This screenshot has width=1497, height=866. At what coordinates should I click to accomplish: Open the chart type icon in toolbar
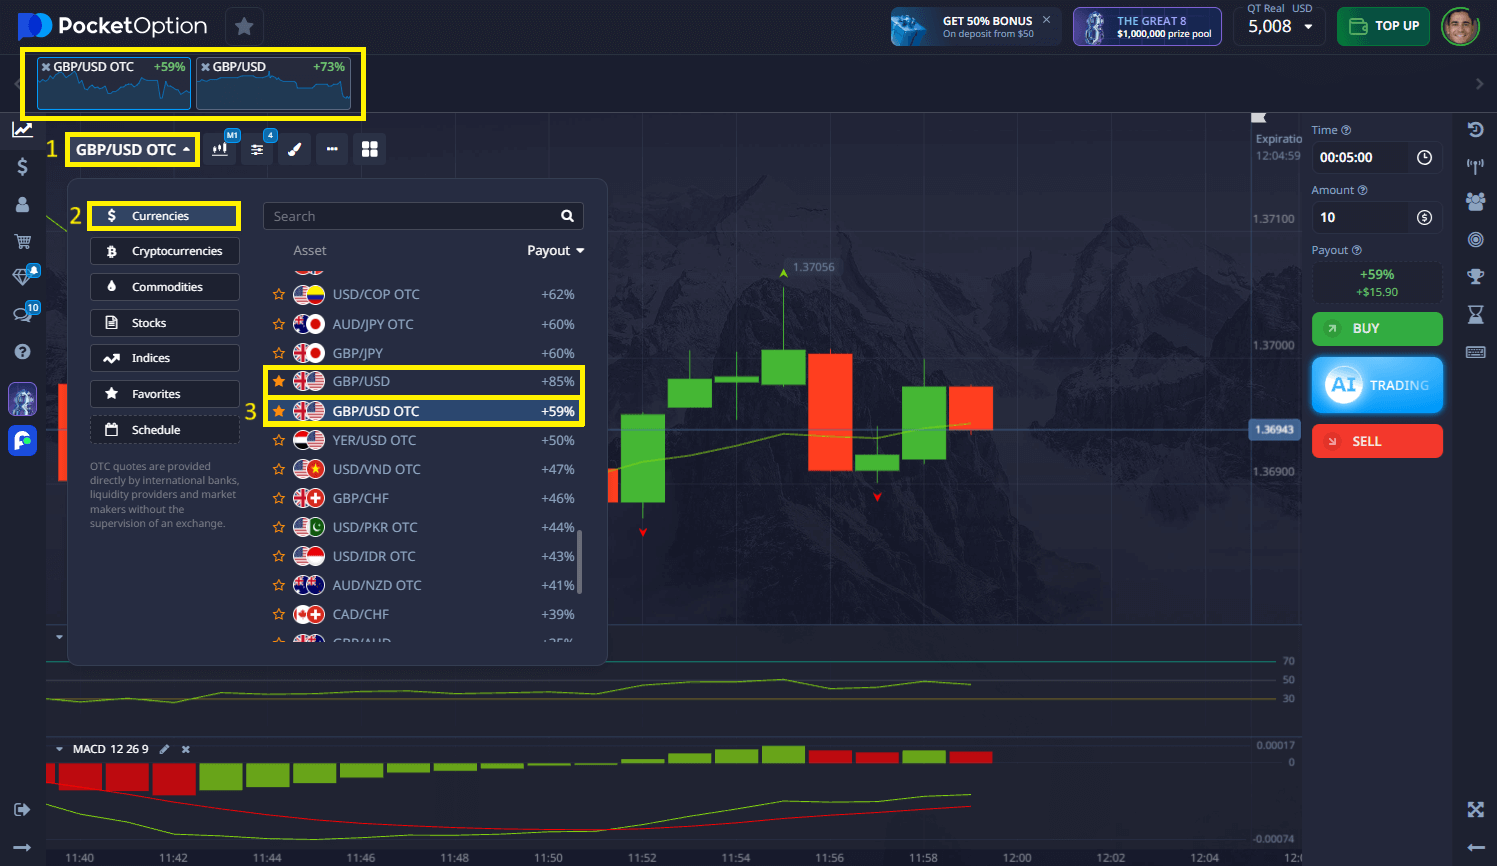221,149
